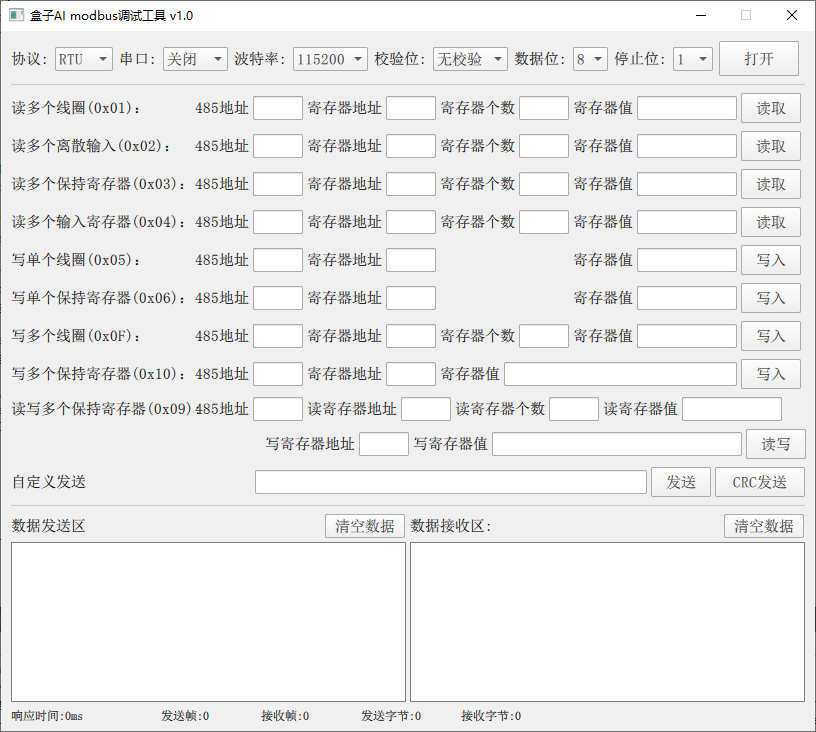Click inside the data receive text area
Image resolution: width=816 pixels, height=732 pixels.
click(x=607, y=621)
